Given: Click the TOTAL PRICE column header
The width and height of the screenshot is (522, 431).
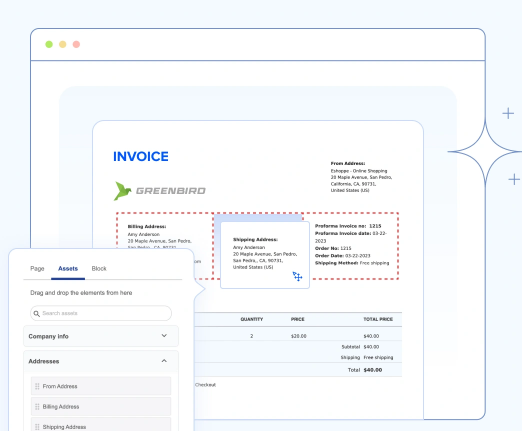Looking at the screenshot, I should point(378,319).
